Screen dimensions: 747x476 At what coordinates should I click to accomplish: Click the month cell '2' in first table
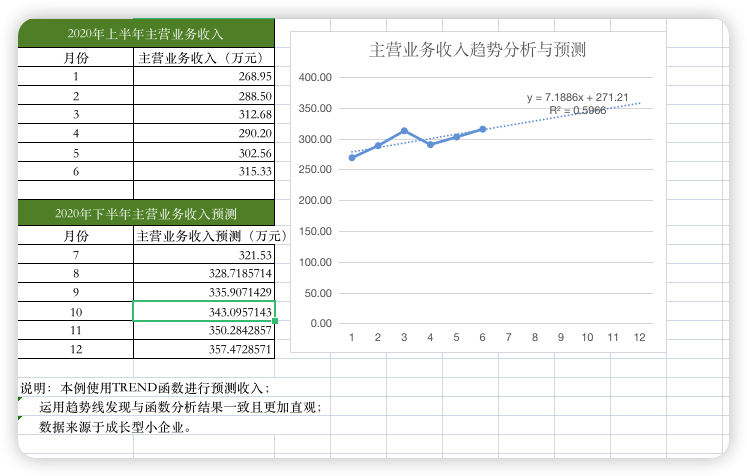point(76,95)
